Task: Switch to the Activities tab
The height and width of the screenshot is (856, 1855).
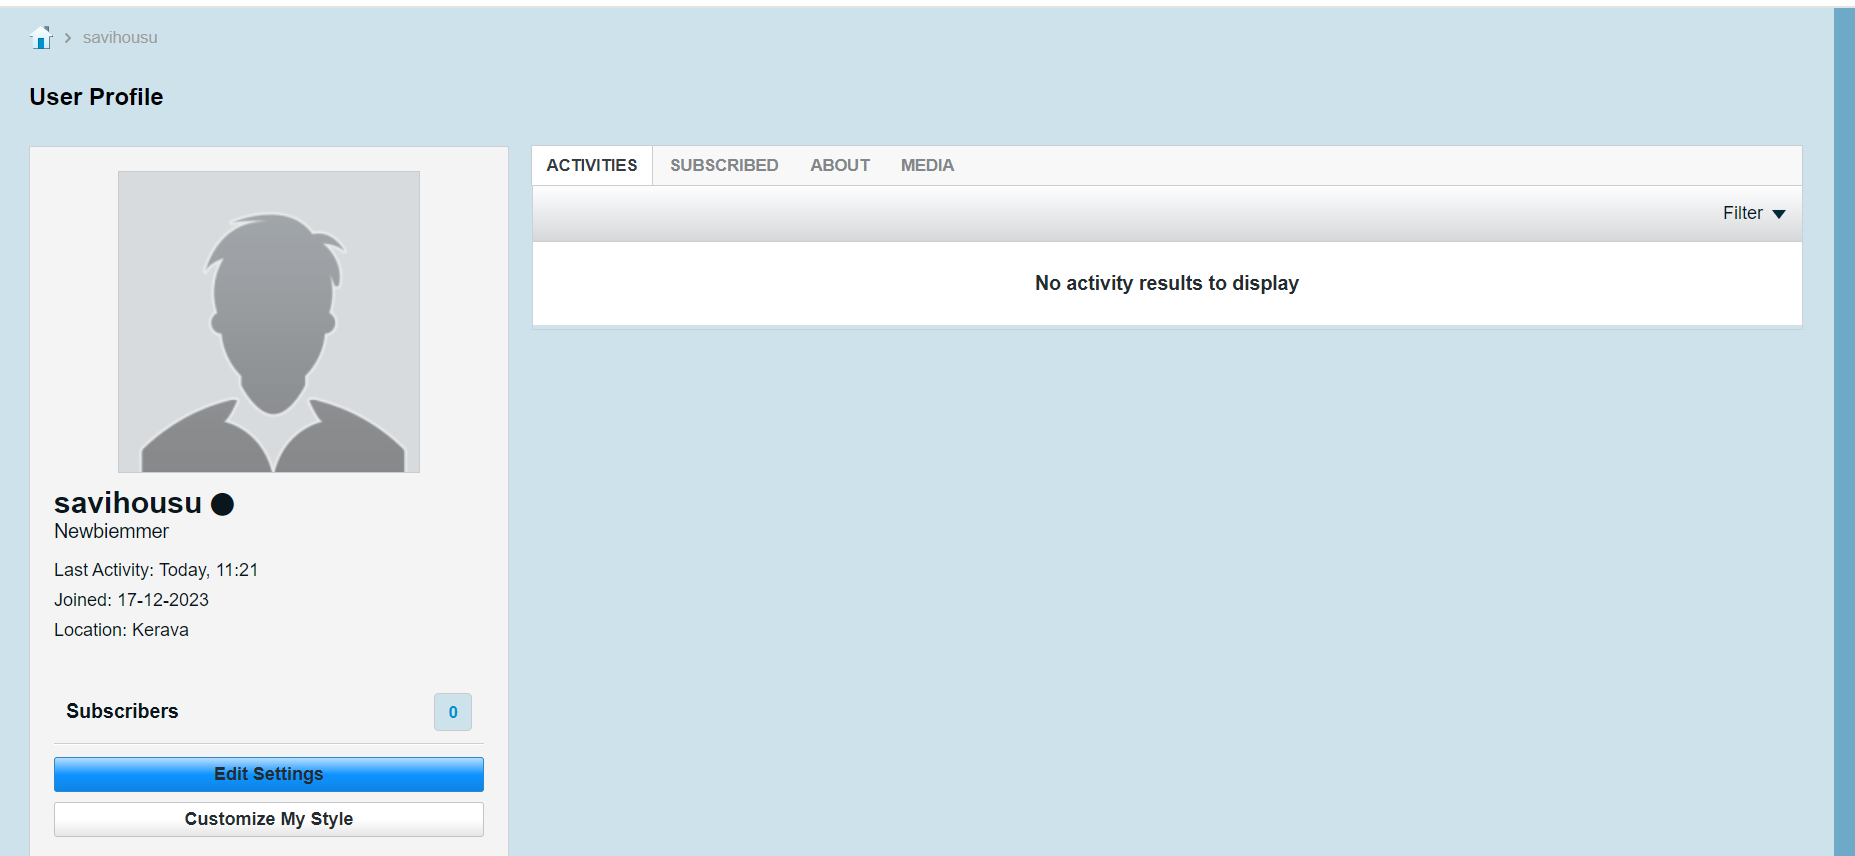Action: click(592, 166)
